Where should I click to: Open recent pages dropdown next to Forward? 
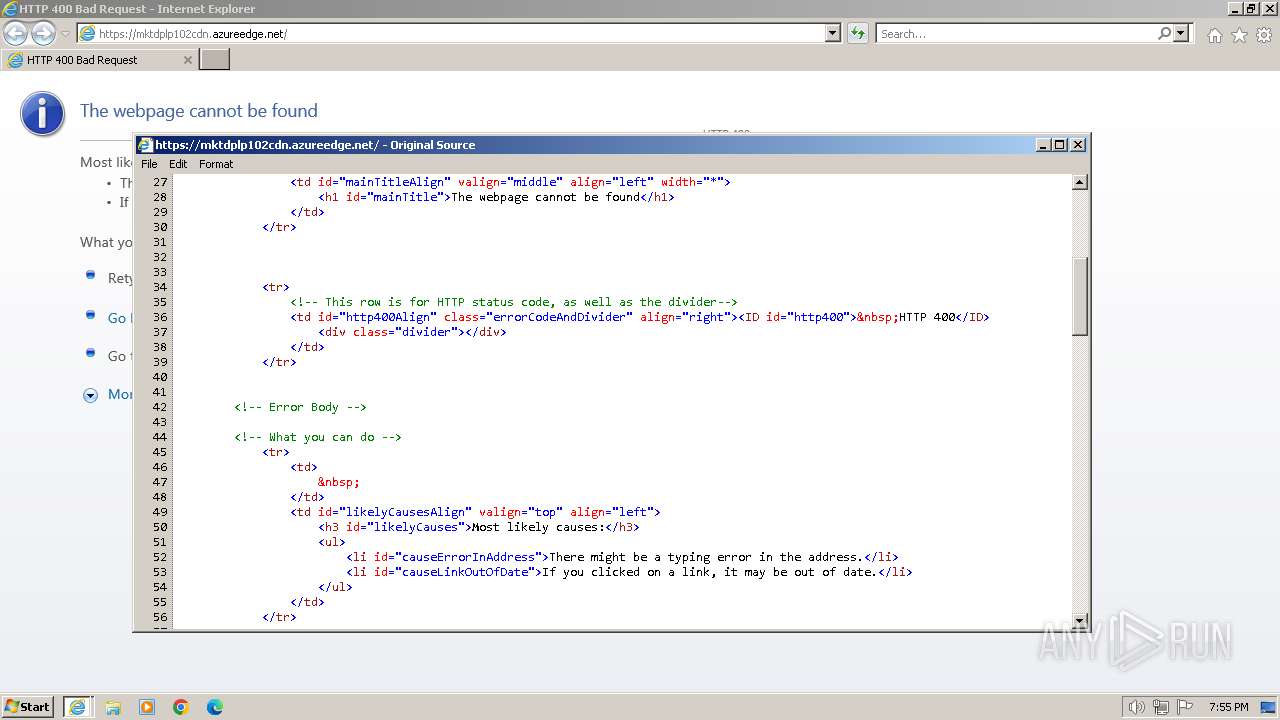(x=66, y=34)
